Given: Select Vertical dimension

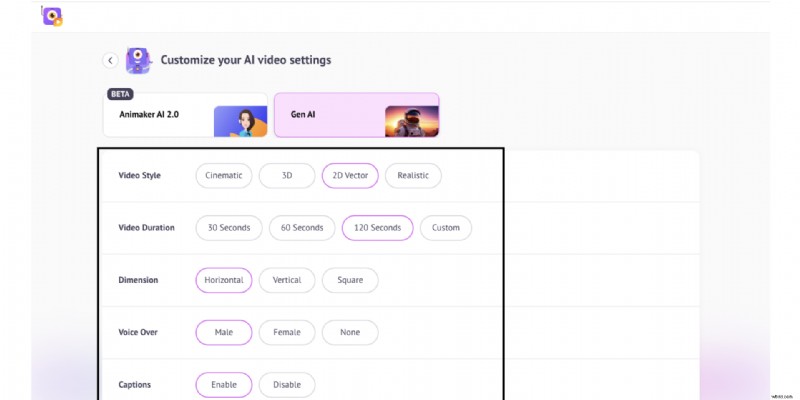Looking at the screenshot, I should [287, 280].
